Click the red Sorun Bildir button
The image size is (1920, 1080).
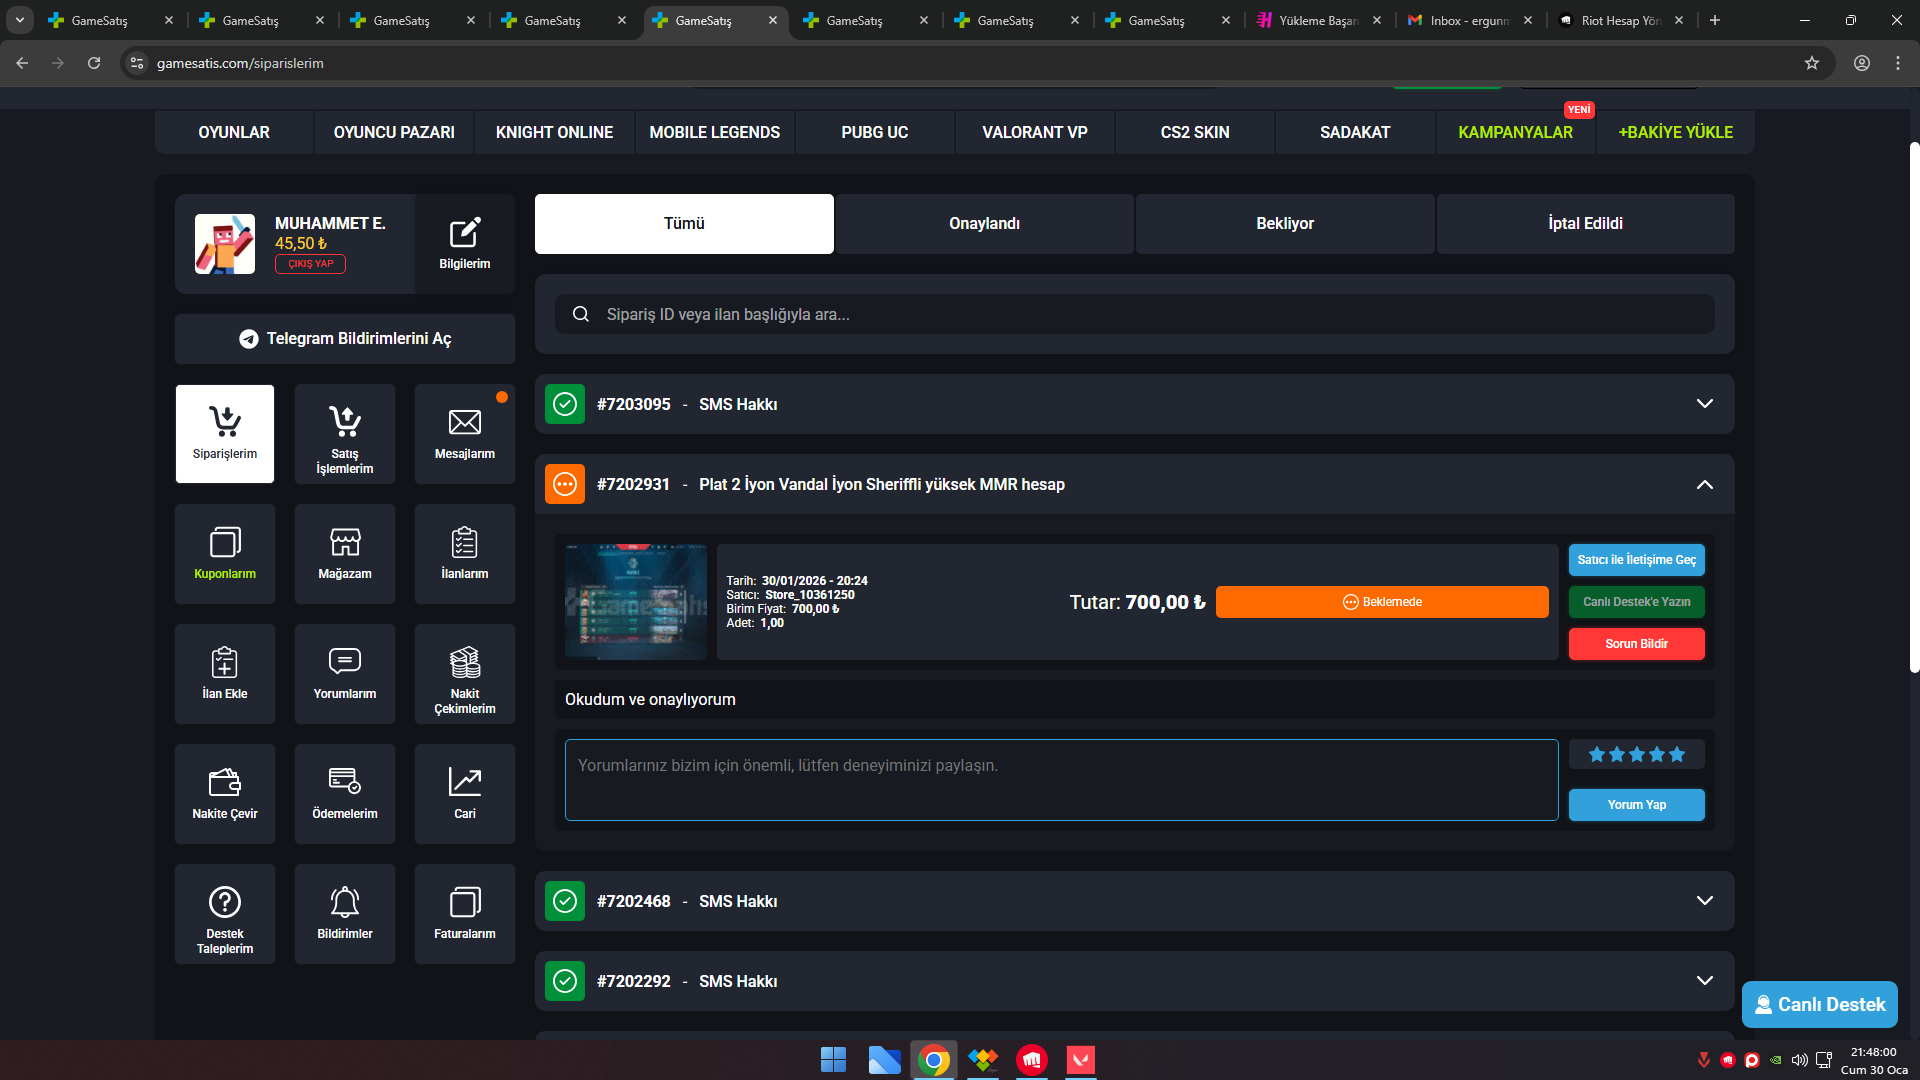[x=1637, y=644]
